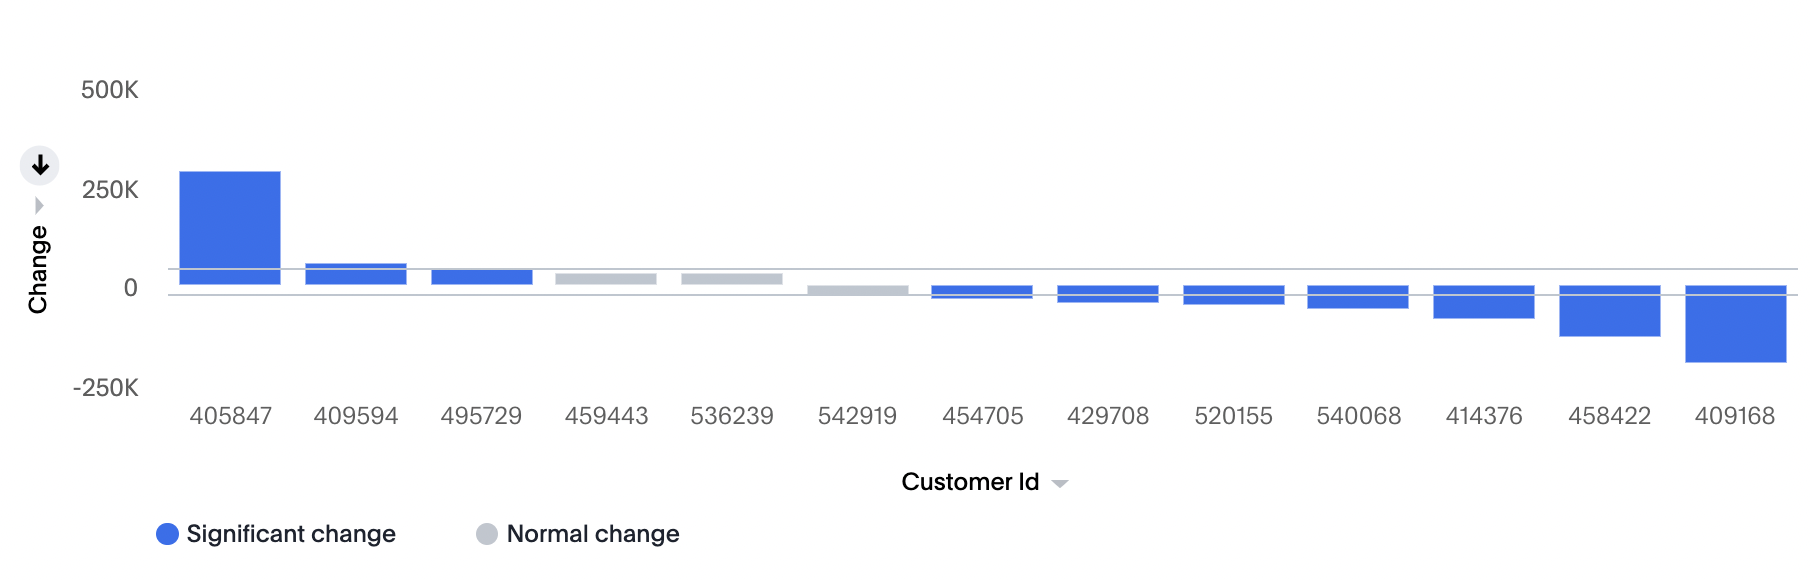The height and width of the screenshot is (580, 1810).
Task: Click the 520155 x-axis label
Action: 1233,416
